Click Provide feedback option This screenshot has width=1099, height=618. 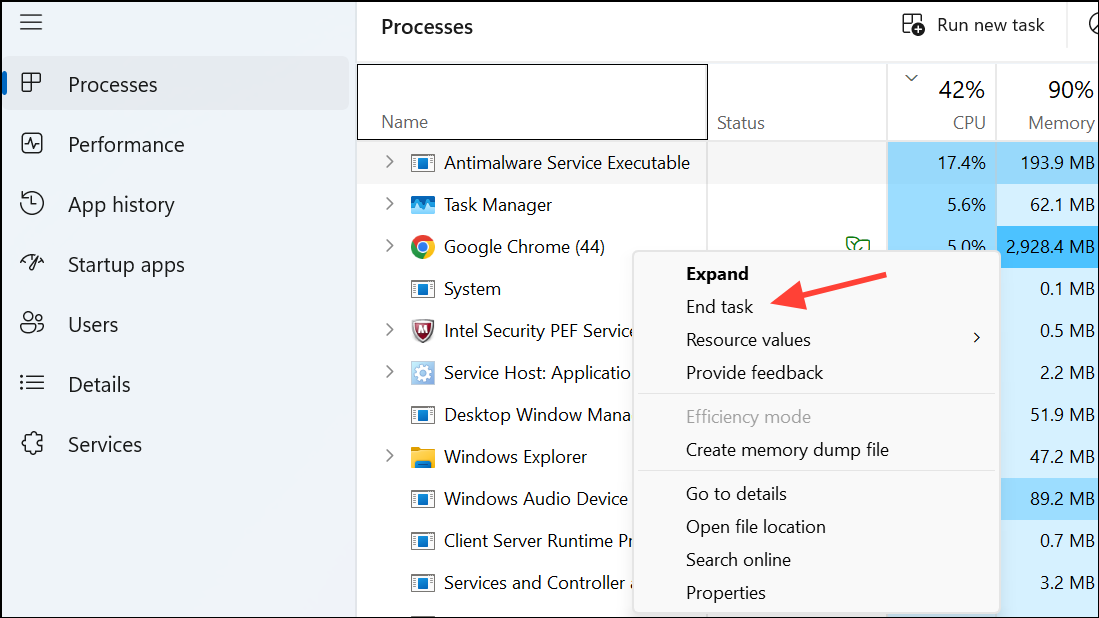754,372
